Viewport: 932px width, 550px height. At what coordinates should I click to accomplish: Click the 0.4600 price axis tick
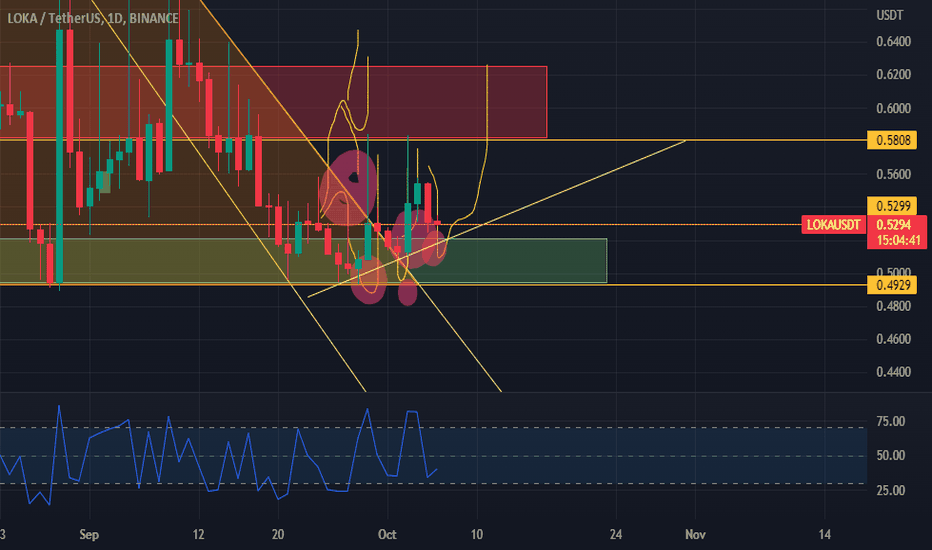pyautogui.click(x=893, y=339)
